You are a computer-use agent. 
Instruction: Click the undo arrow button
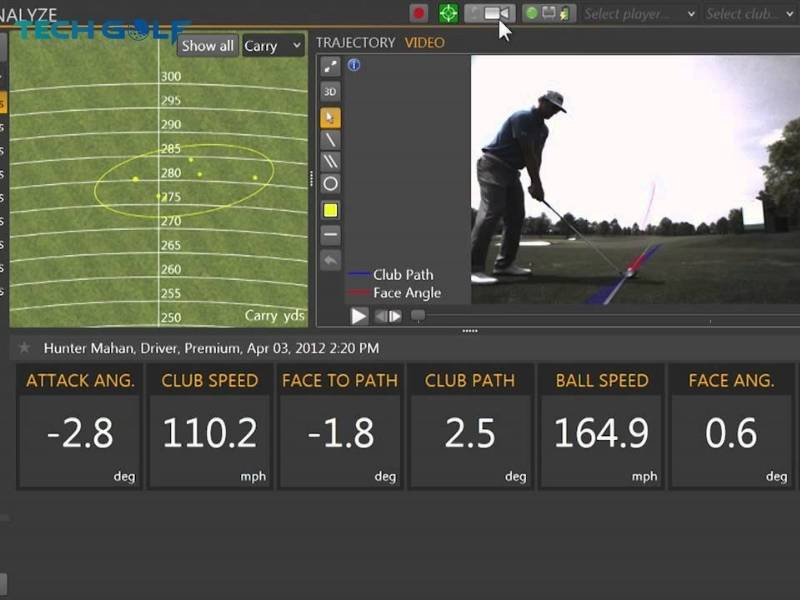point(330,260)
